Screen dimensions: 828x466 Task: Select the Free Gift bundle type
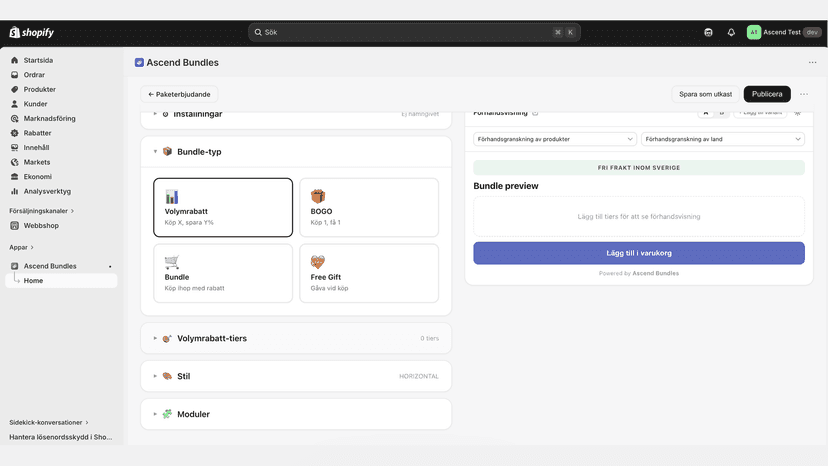pos(369,273)
